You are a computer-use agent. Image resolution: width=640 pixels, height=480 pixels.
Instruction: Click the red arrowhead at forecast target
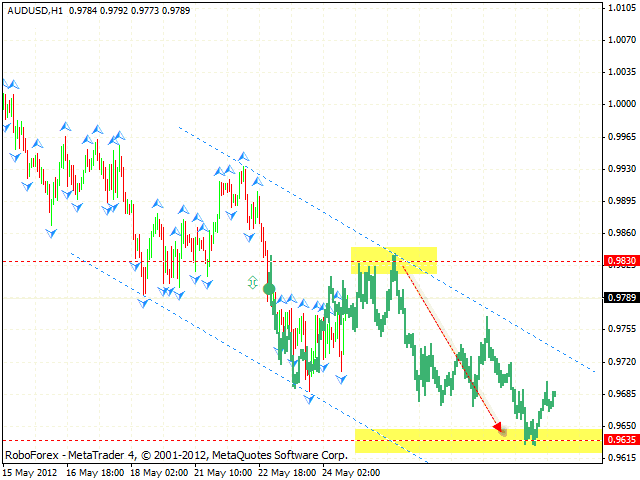pyautogui.click(x=500, y=430)
